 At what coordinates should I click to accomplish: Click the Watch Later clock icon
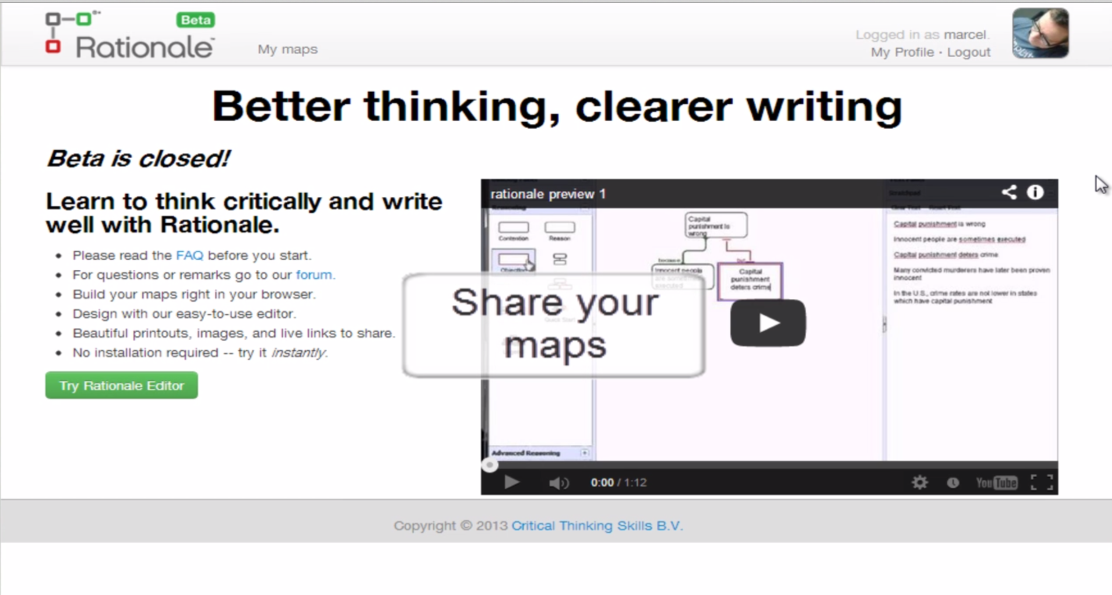point(953,483)
